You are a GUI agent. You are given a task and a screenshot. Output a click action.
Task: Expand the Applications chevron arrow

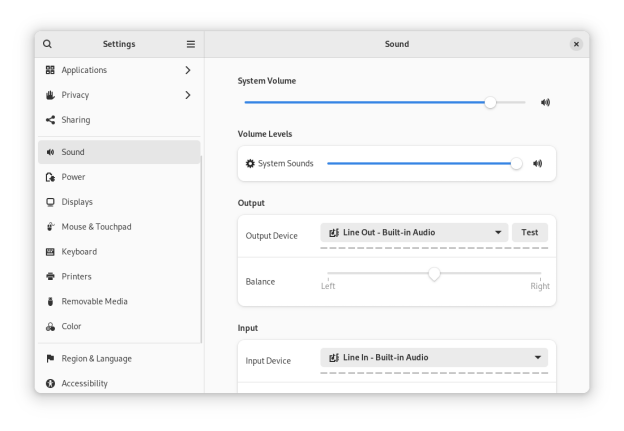pos(188,70)
